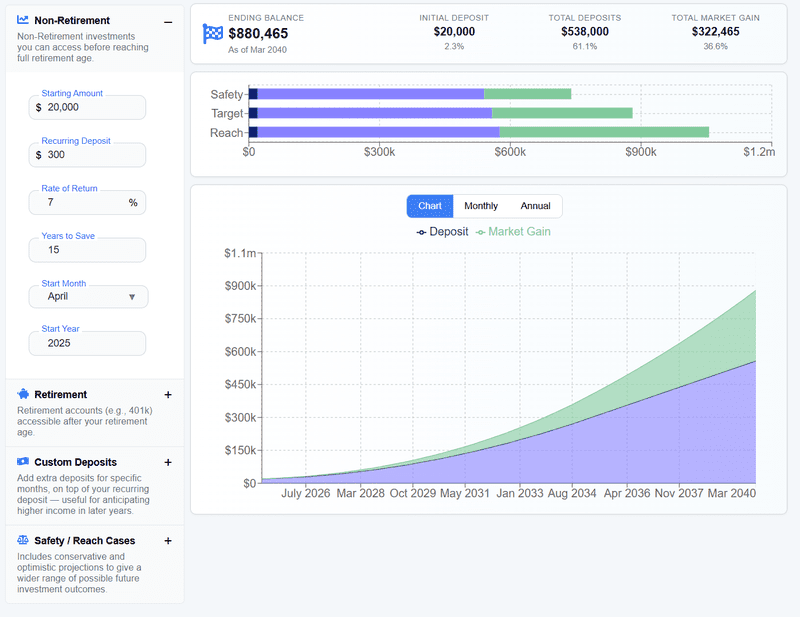Select the Chart tab
The height and width of the screenshot is (617, 800).
pos(430,206)
